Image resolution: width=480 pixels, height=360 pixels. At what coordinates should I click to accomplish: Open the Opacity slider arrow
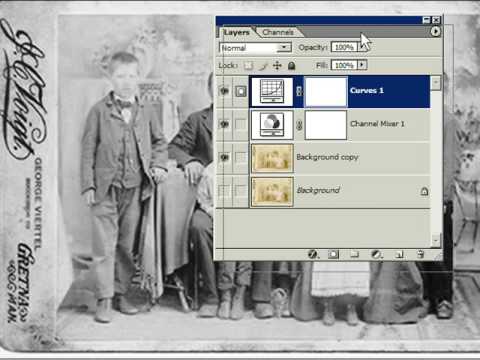click(362, 47)
